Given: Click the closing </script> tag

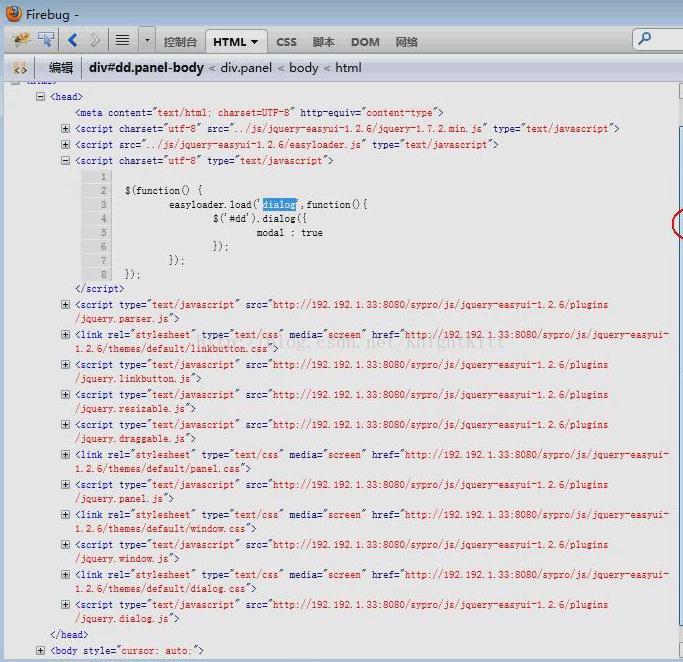Looking at the screenshot, I should coord(99,289).
